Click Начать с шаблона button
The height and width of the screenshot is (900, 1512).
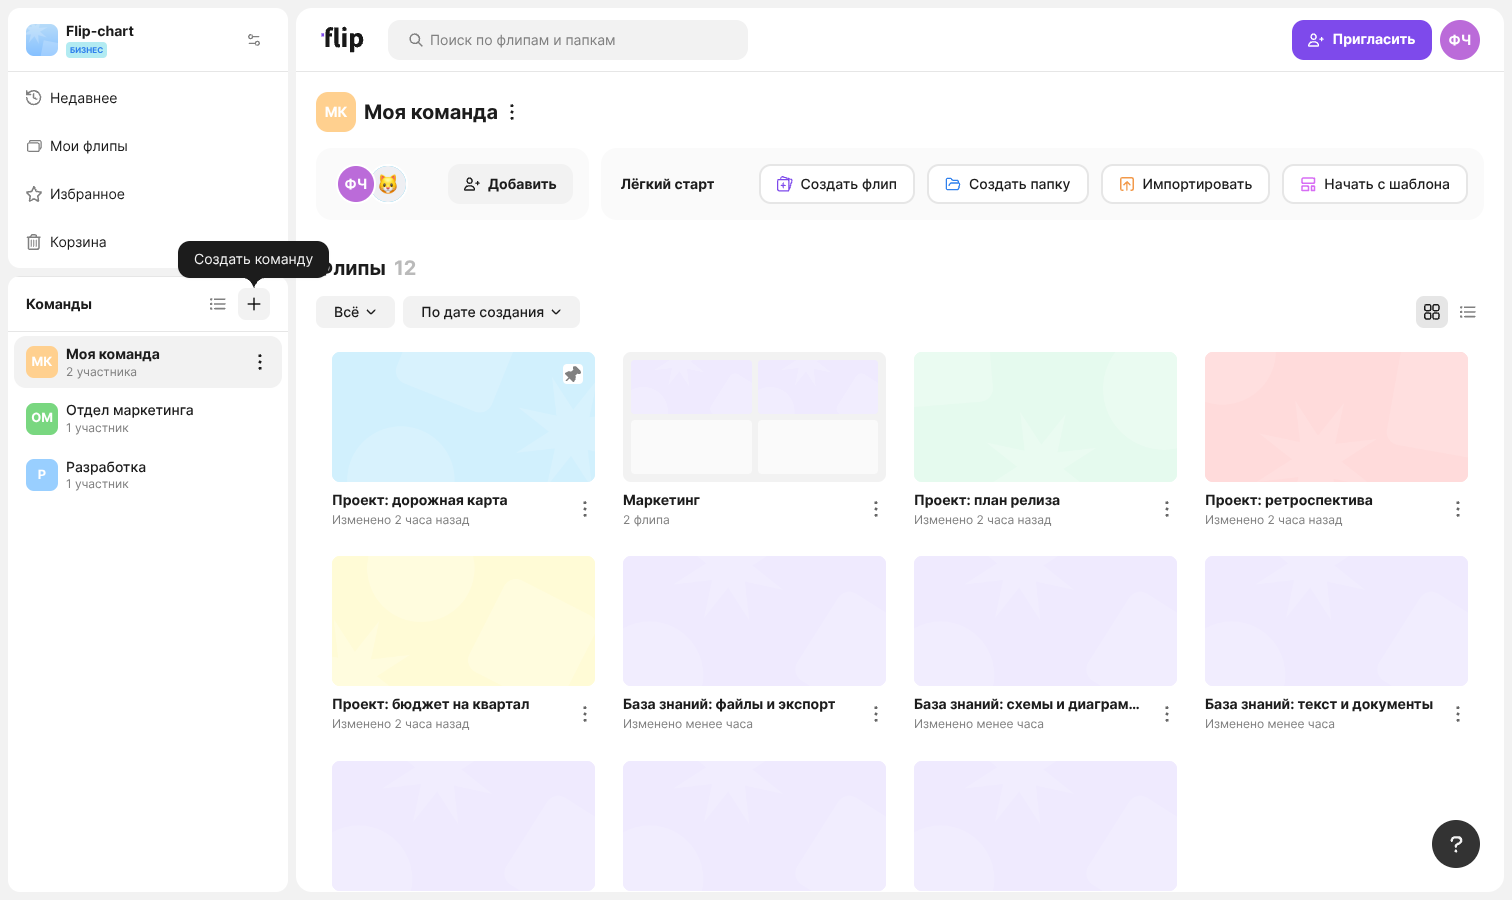[x=1375, y=184]
